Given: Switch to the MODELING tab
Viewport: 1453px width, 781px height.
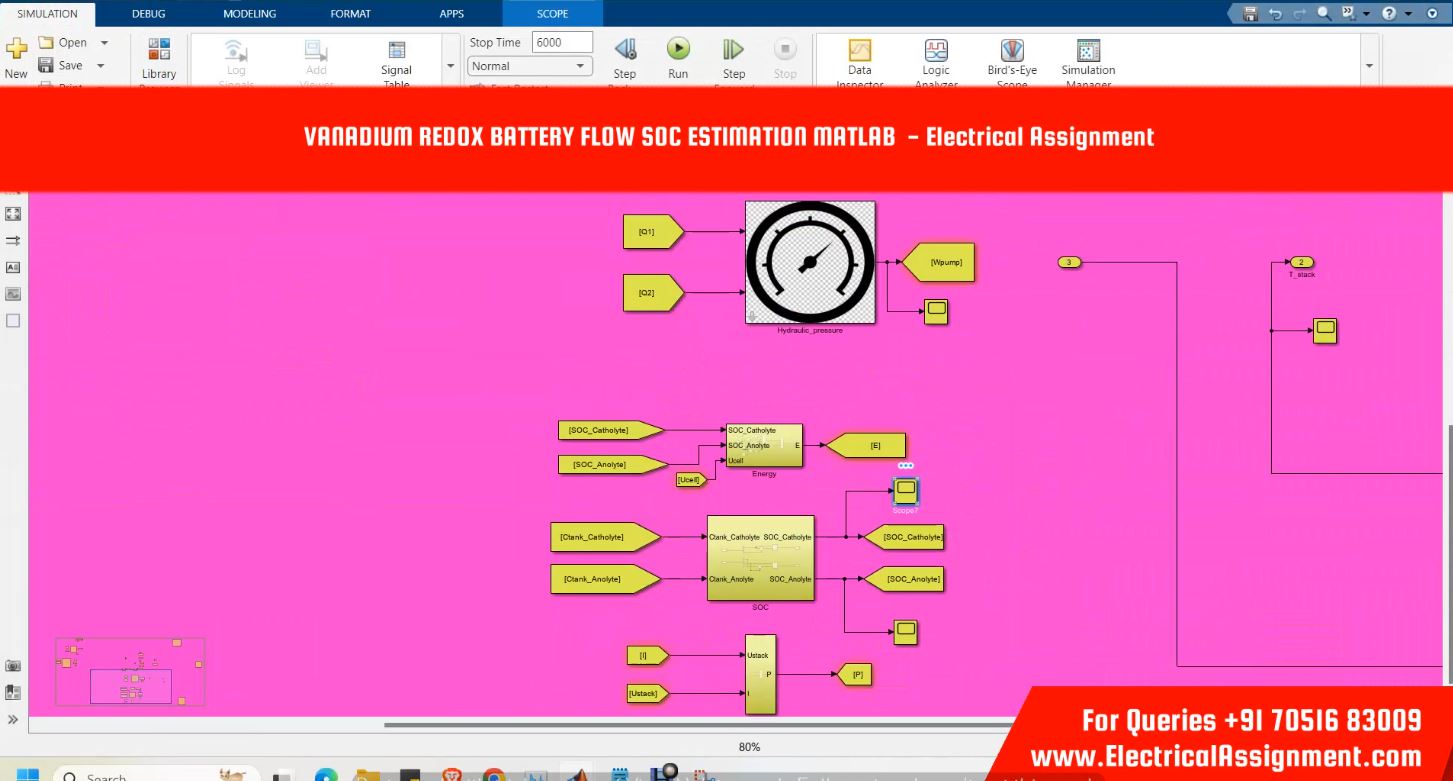Looking at the screenshot, I should point(249,14).
